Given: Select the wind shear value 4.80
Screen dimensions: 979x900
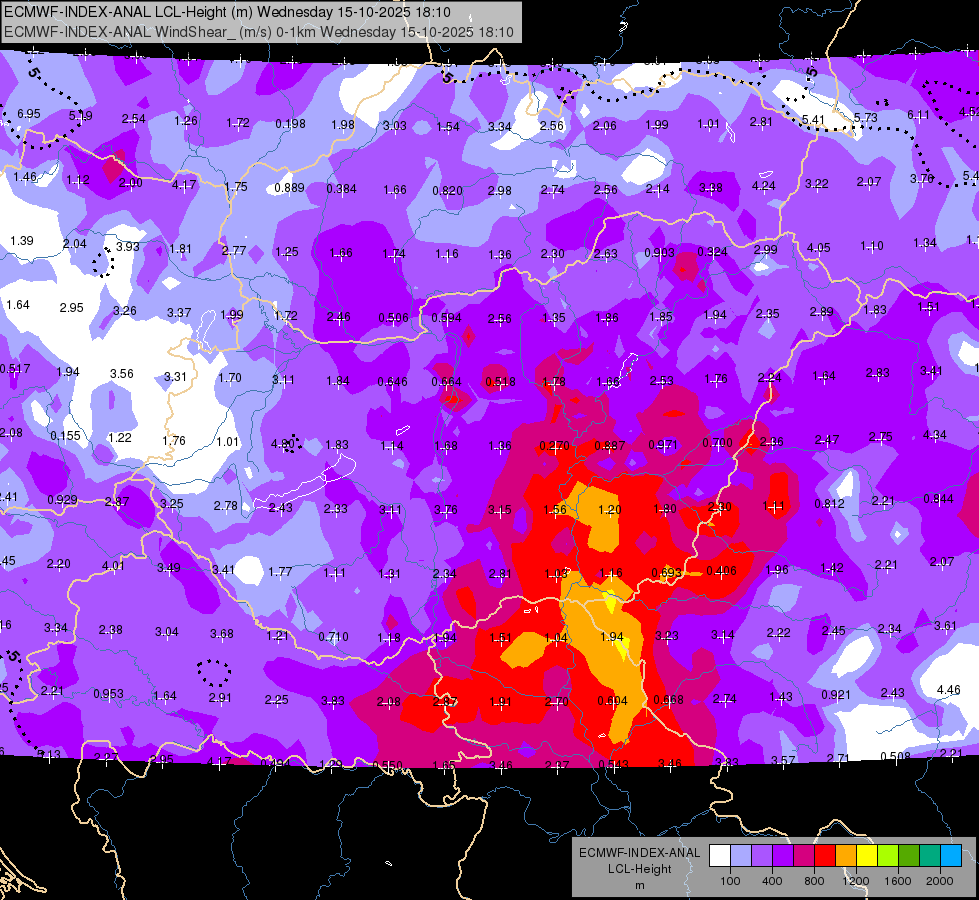Looking at the screenshot, I should pos(283,444).
